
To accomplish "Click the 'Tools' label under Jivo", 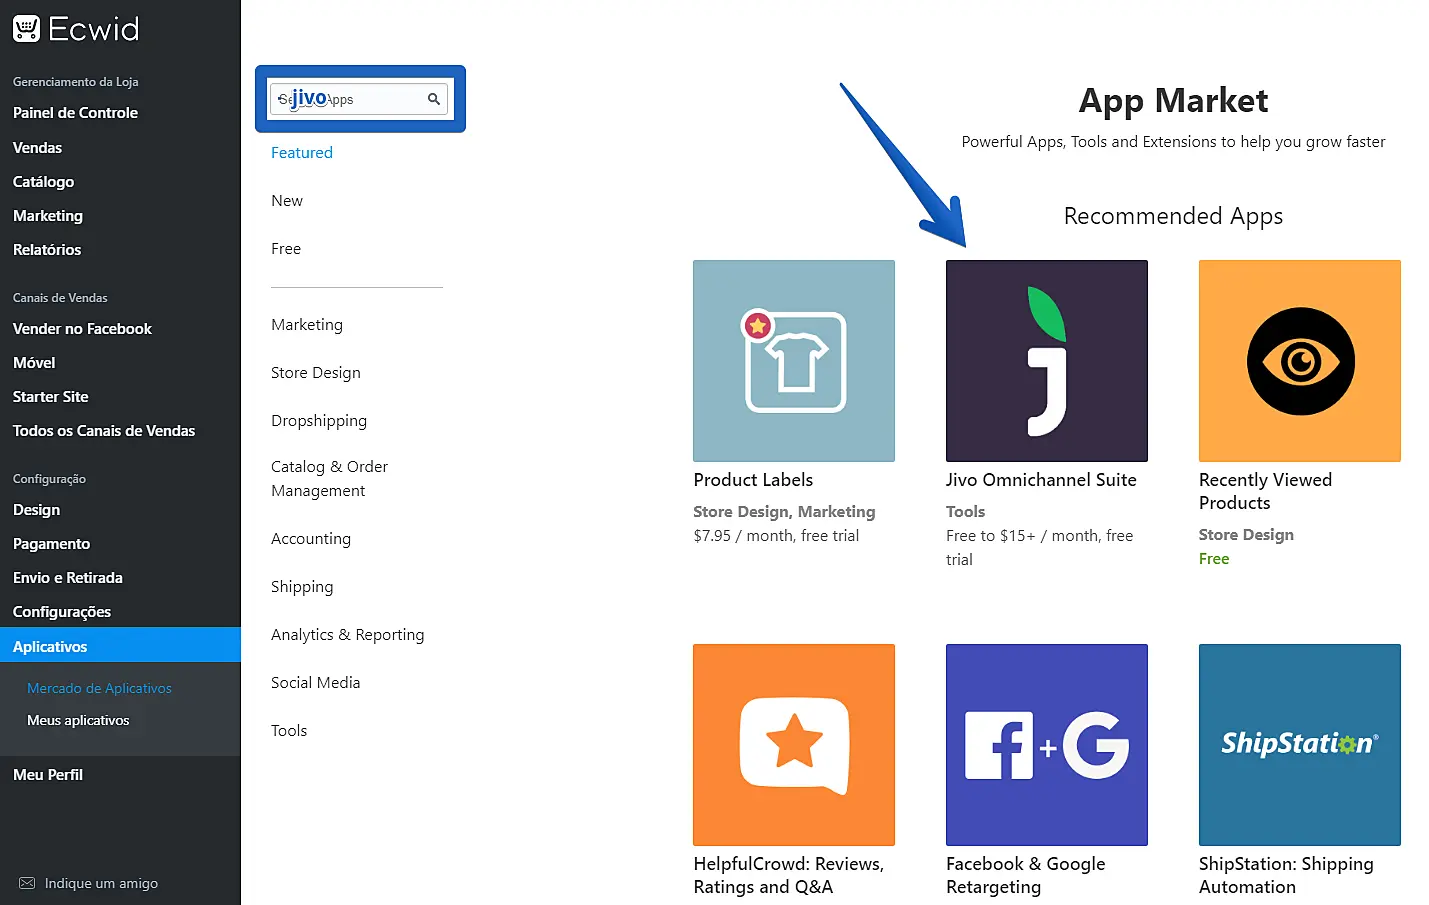I will (966, 512).
